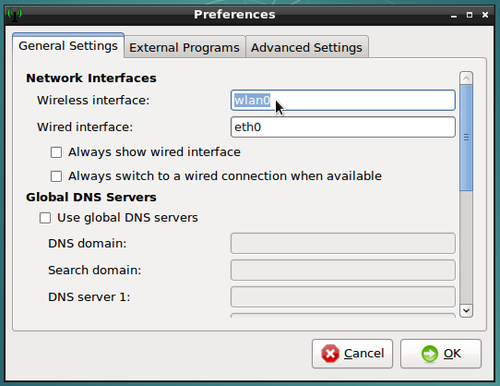Image resolution: width=500 pixels, height=386 pixels.
Task: Switch to the General Settings tab
Action: tap(68, 46)
